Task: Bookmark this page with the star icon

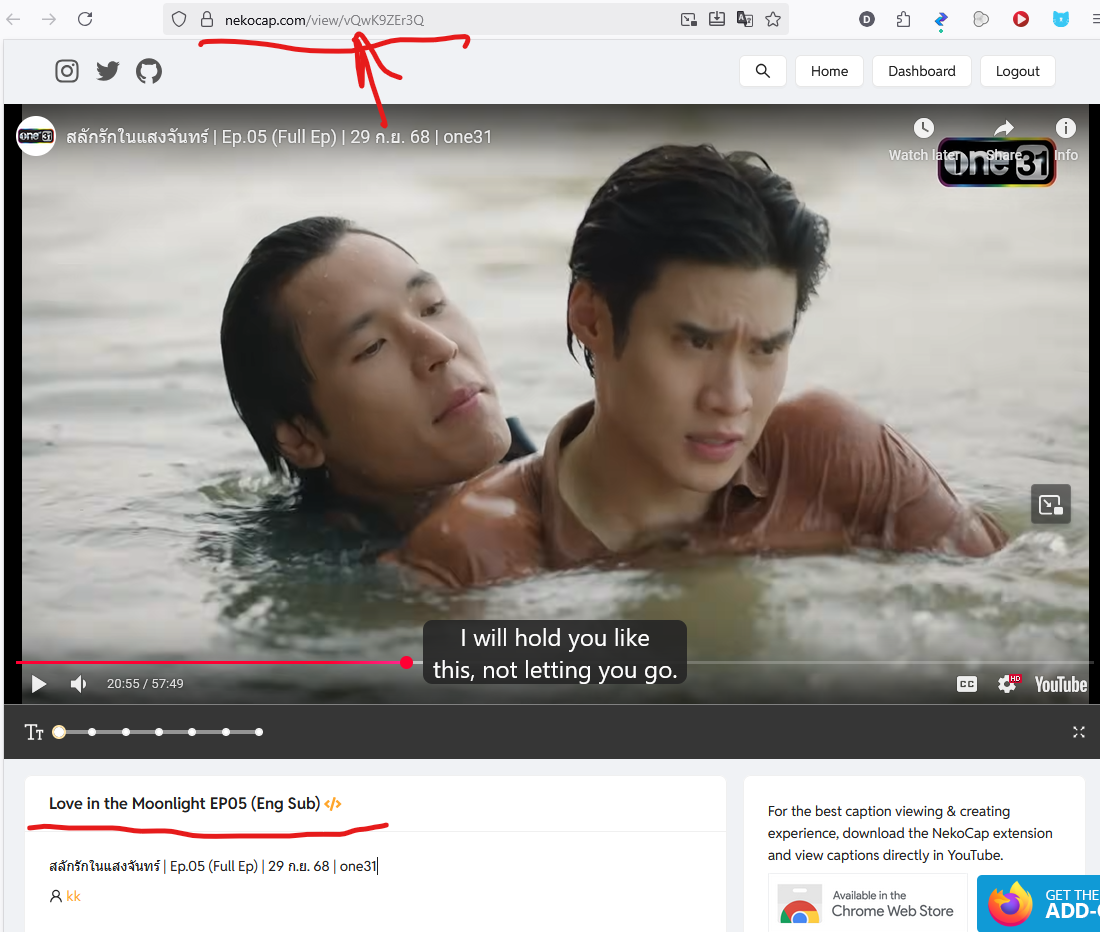Action: (x=773, y=19)
